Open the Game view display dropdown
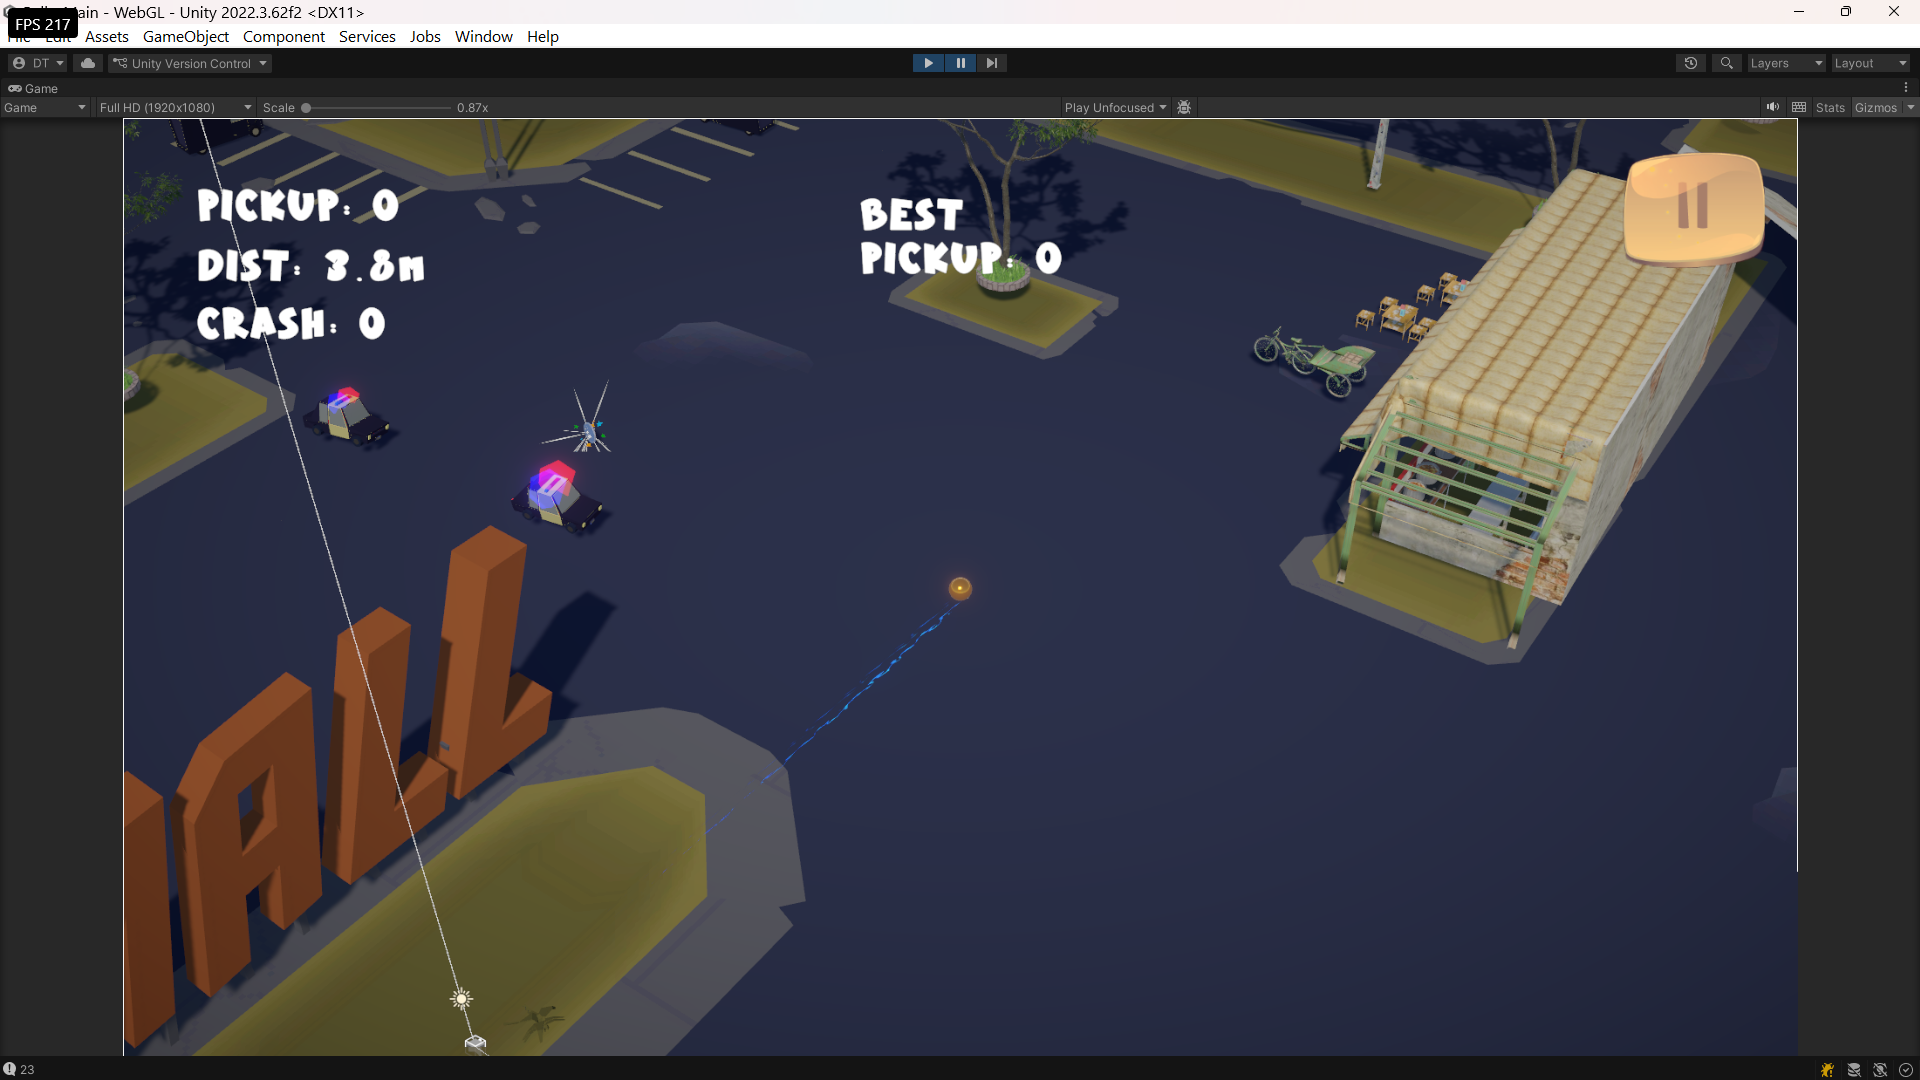1920x1080 pixels. click(45, 108)
